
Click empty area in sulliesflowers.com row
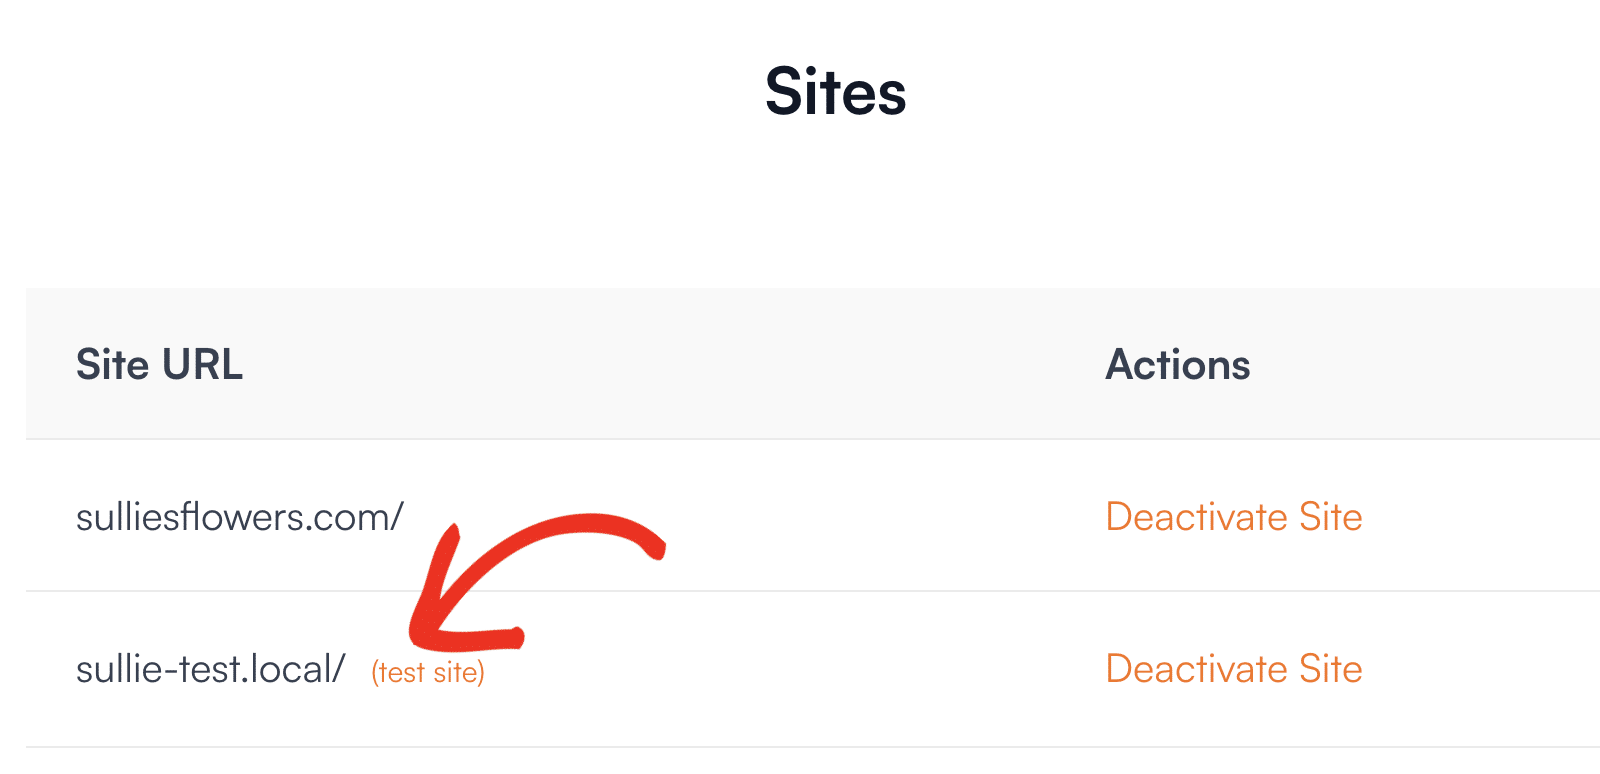point(750,517)
